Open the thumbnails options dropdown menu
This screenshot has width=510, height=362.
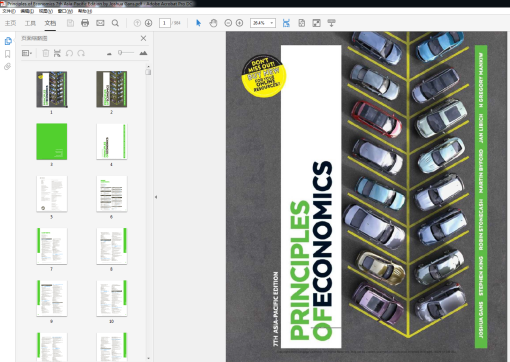pyautogui.click(x=27, y=53)
